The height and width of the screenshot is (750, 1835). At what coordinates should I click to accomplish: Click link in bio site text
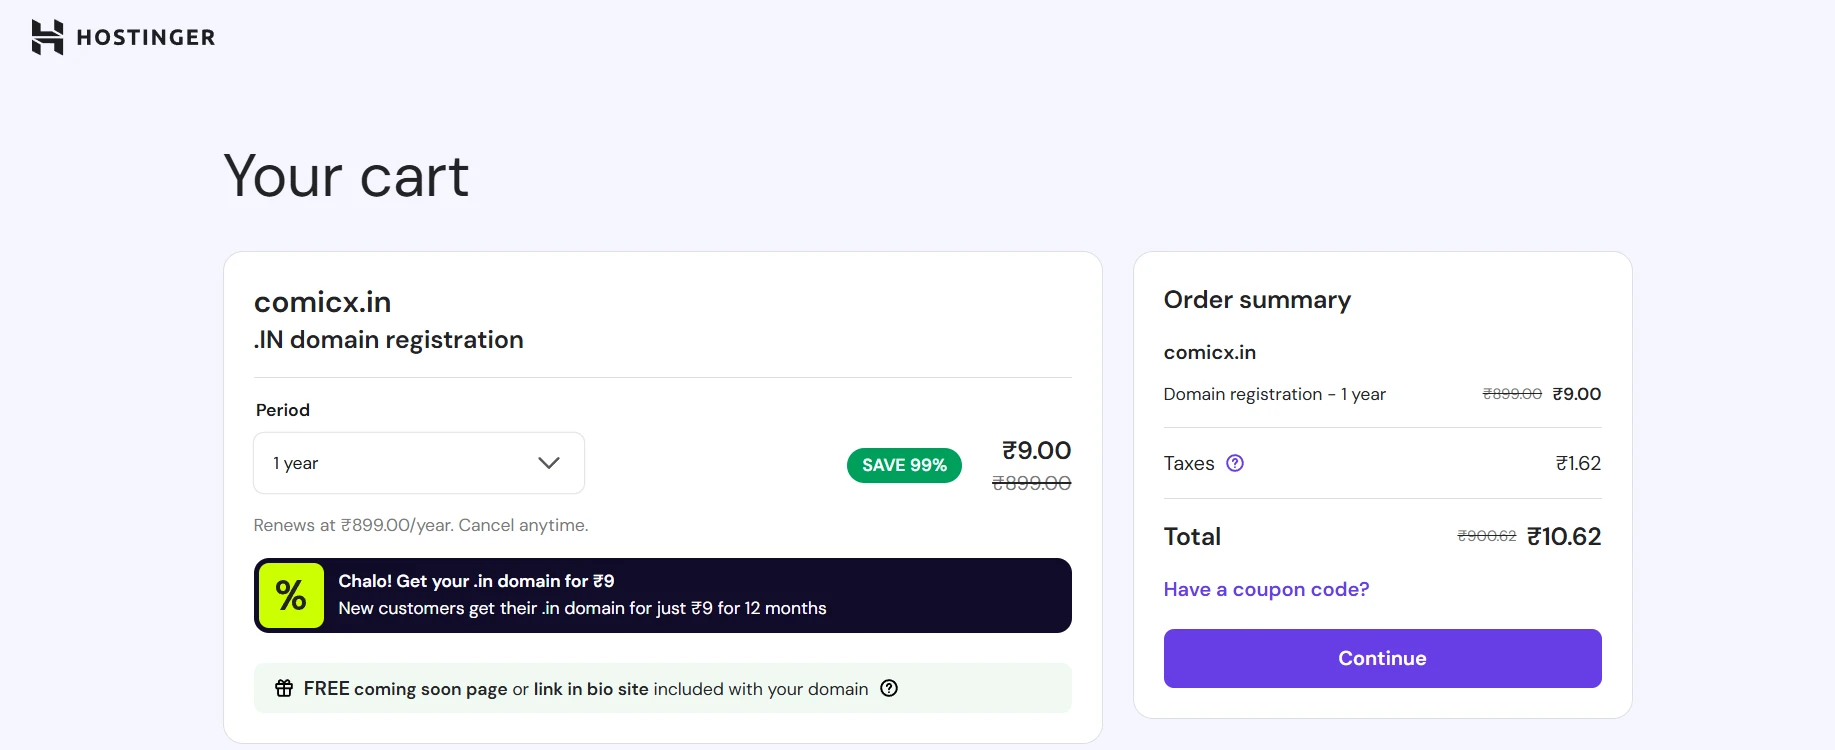590,688
